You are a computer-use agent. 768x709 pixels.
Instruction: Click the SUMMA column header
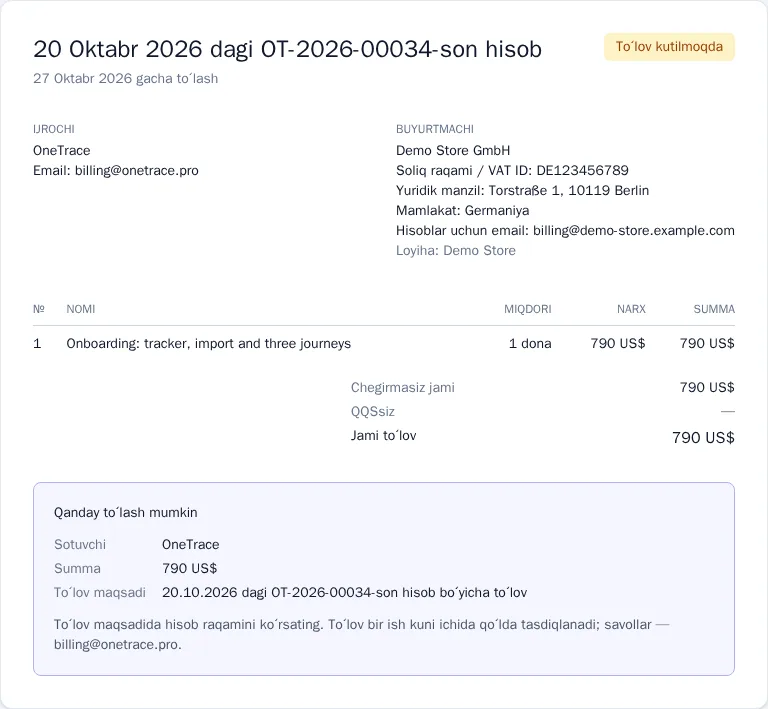tap(714, 309)
